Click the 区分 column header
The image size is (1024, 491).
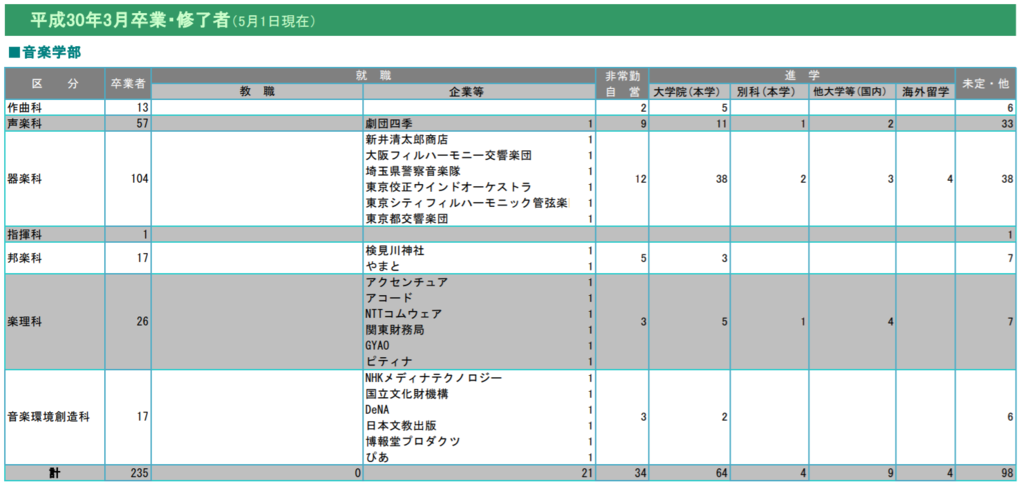pos(55,84)
